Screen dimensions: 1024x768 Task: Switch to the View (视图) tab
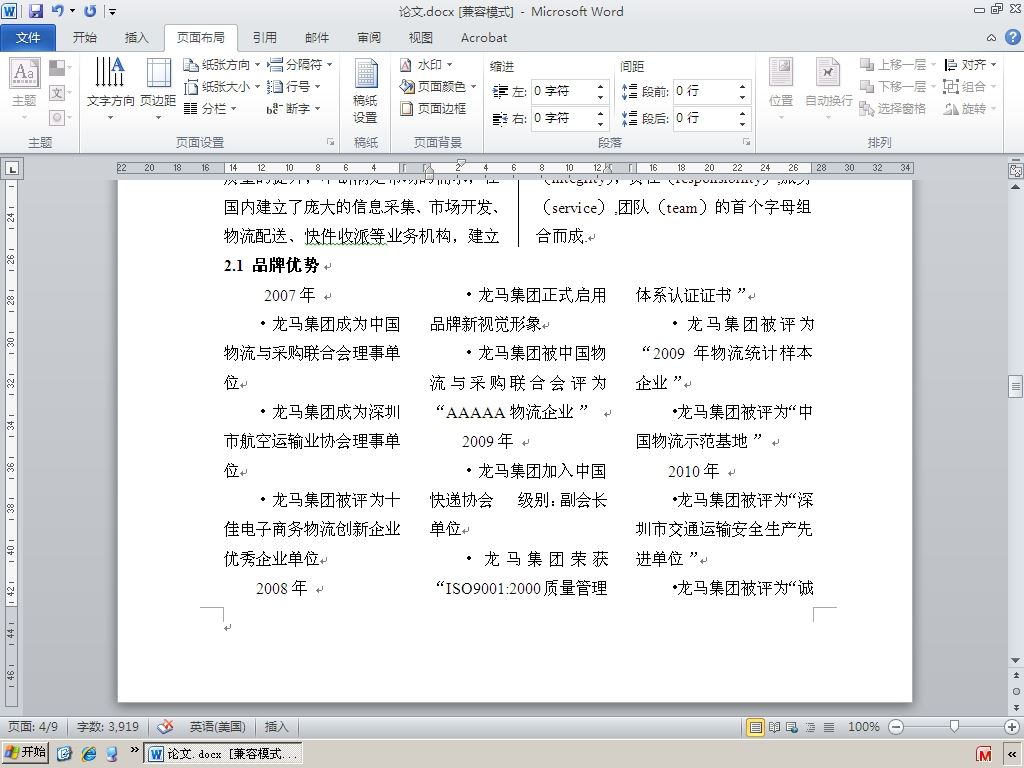click(x=421, y=38)
